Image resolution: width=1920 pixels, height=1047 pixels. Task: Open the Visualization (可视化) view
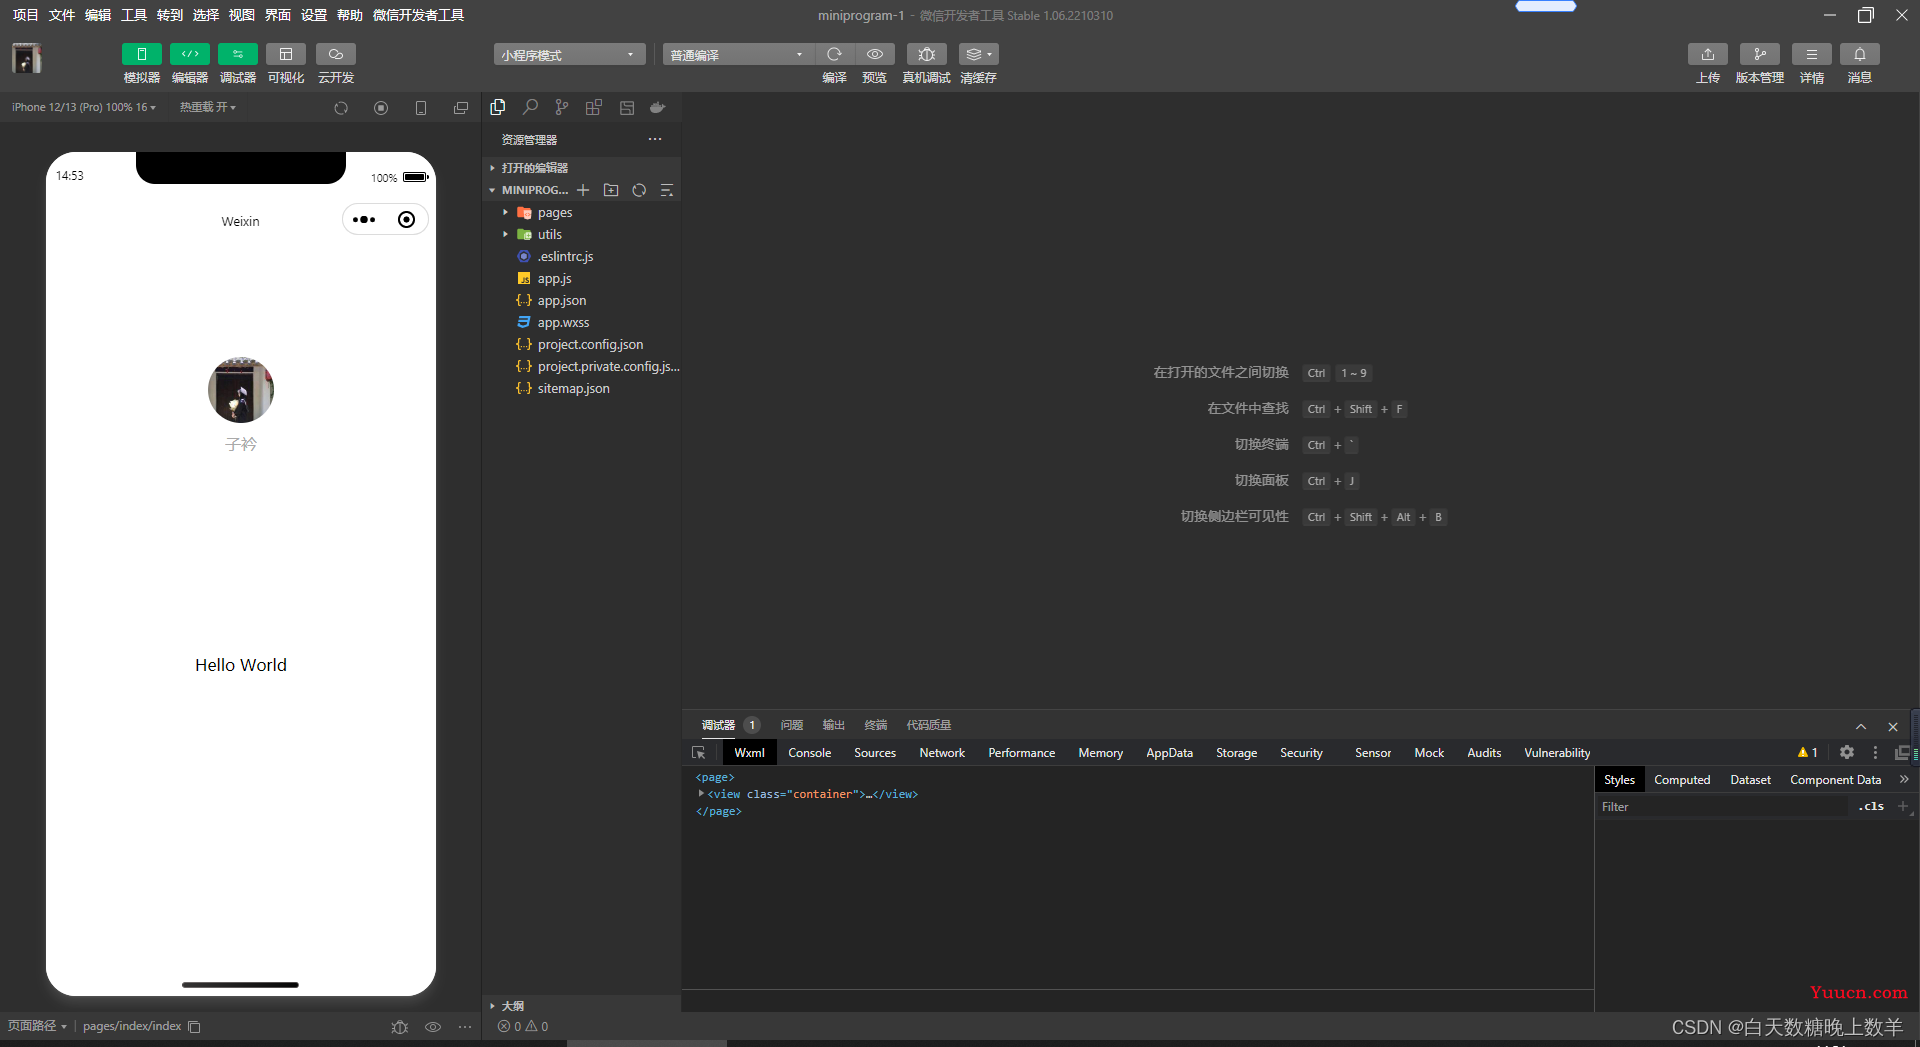point(285,54)
